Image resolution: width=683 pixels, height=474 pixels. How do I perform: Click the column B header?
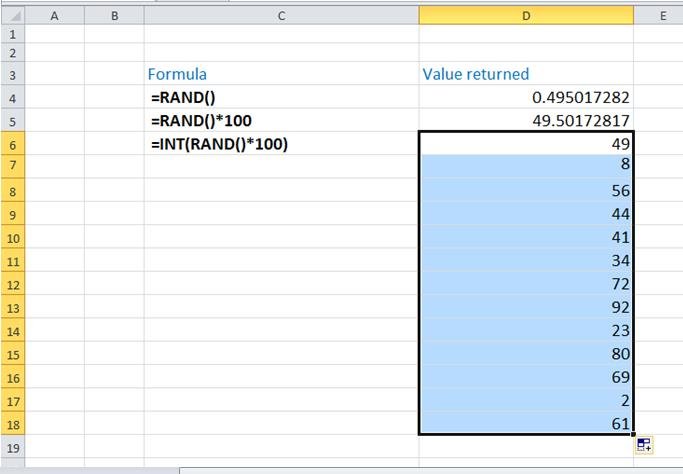pyautogui.click(x=114, y=15)
